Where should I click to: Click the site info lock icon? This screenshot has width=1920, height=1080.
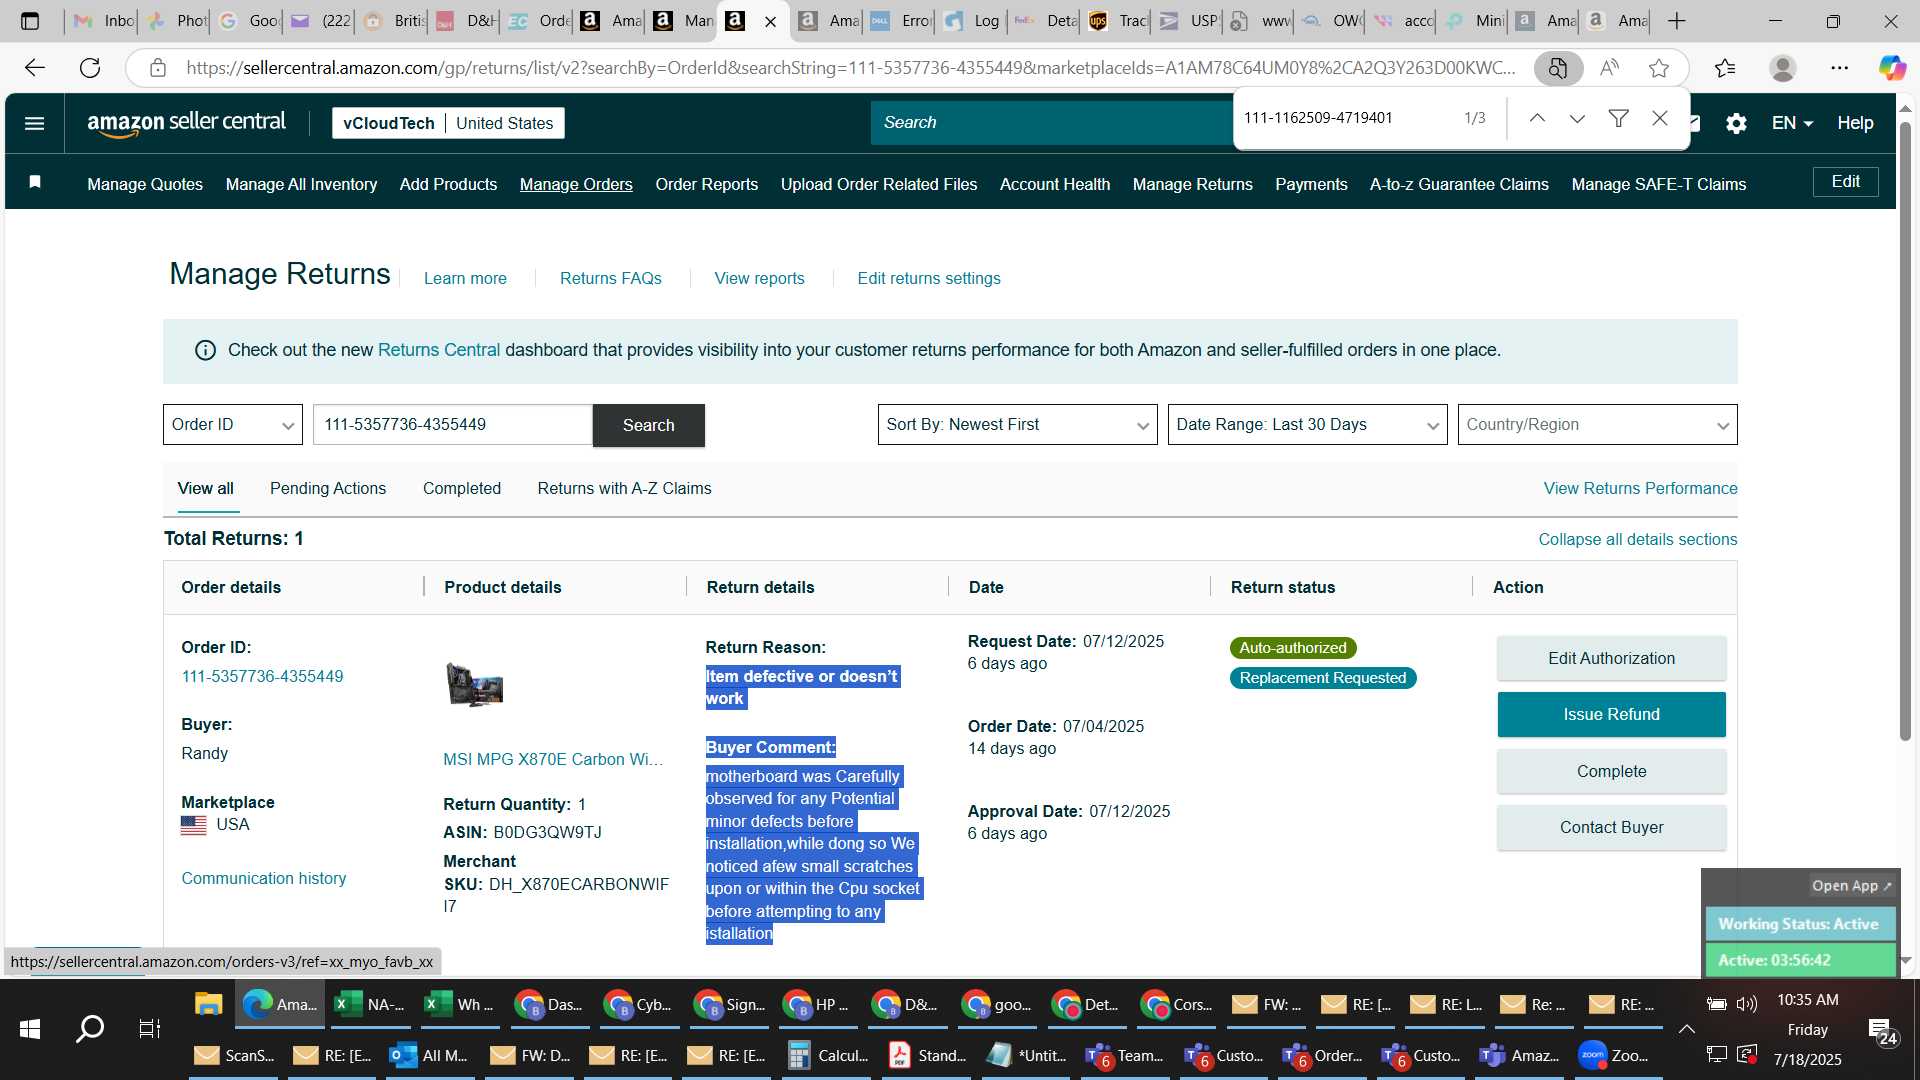click(x=157, y=67)
